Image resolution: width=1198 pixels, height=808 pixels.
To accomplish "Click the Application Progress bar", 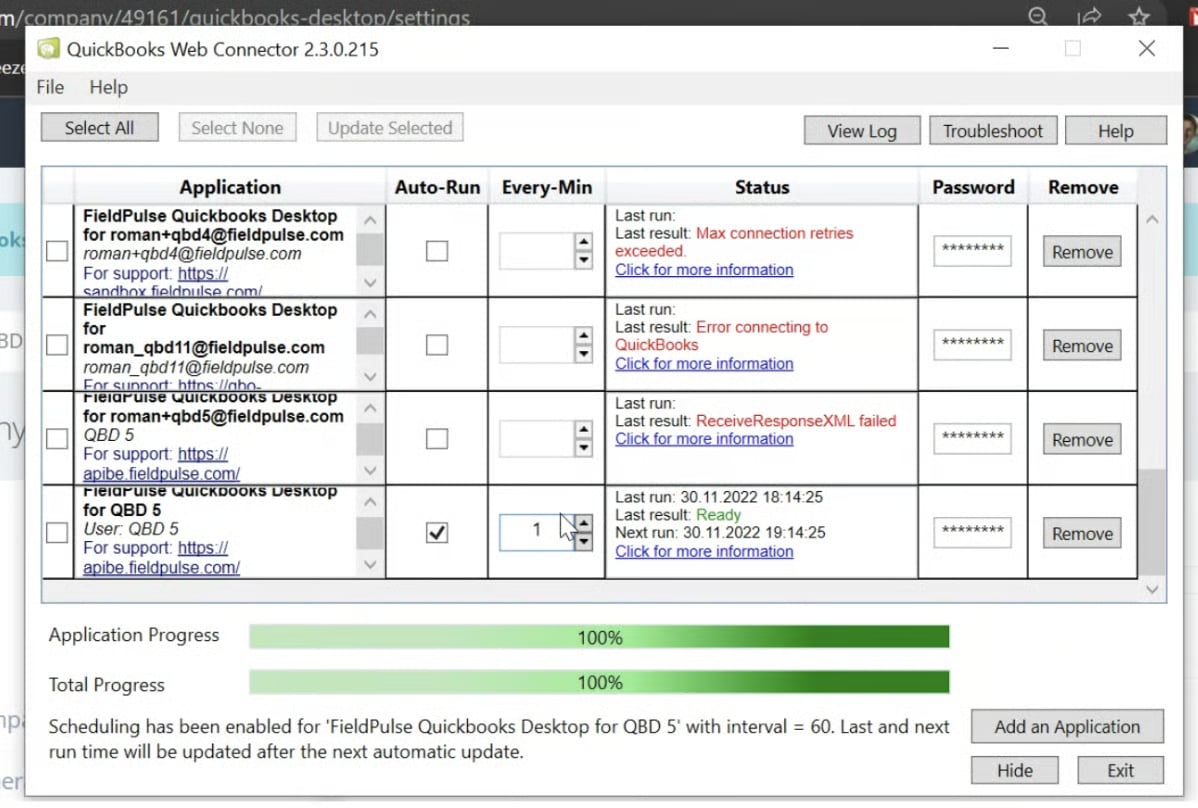I will pyautogui.click(x=599, y=637).
